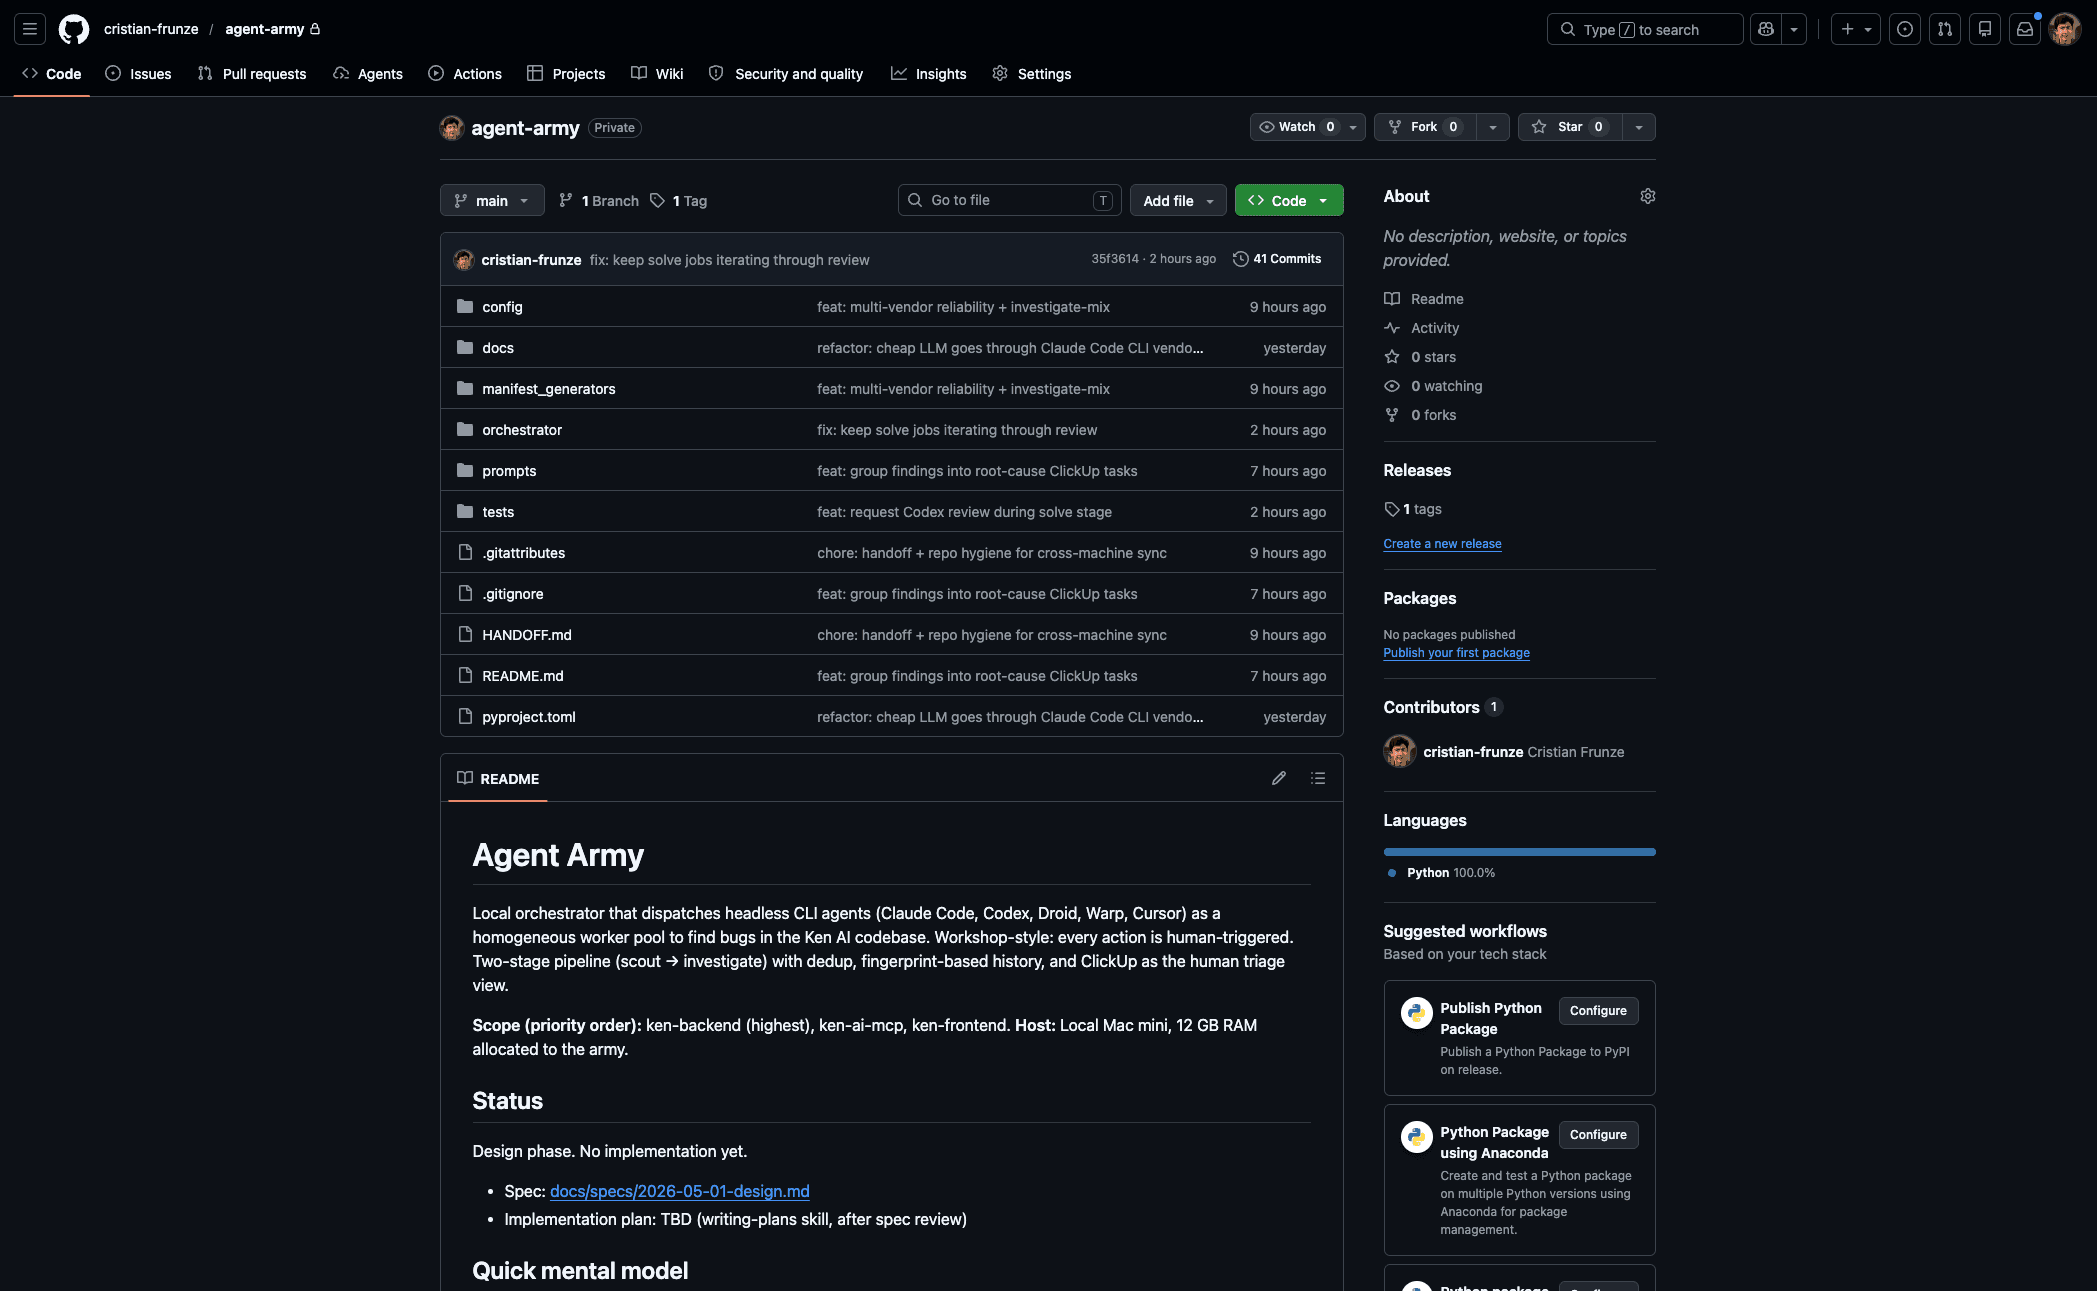This screenshot has height=1291, width=2097.
Task: Click the cristian-frunze owner breadcrumb
Action: tap(151, 29)
